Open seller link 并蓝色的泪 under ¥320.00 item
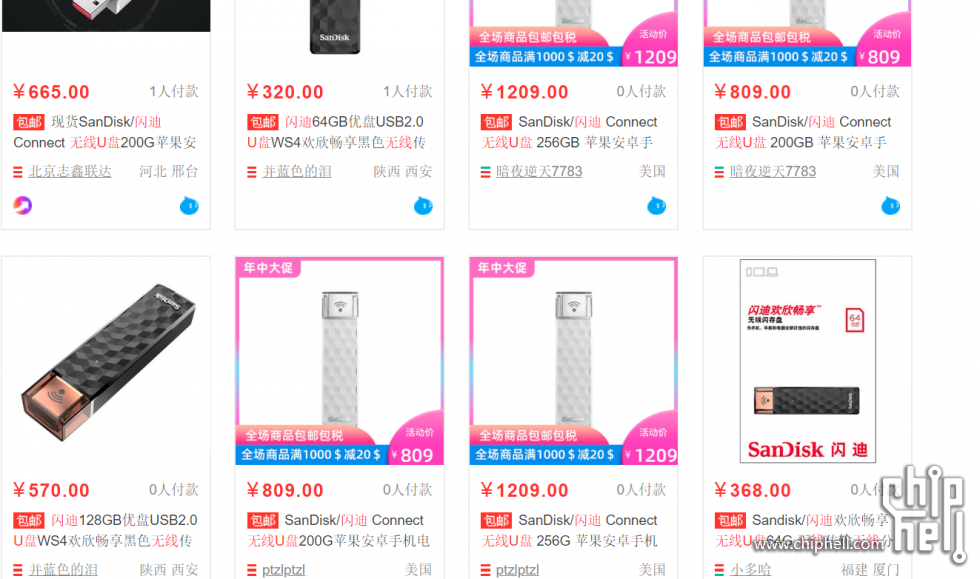The width and height of the screenshot is (980, 579). click(x=297, y=171)
